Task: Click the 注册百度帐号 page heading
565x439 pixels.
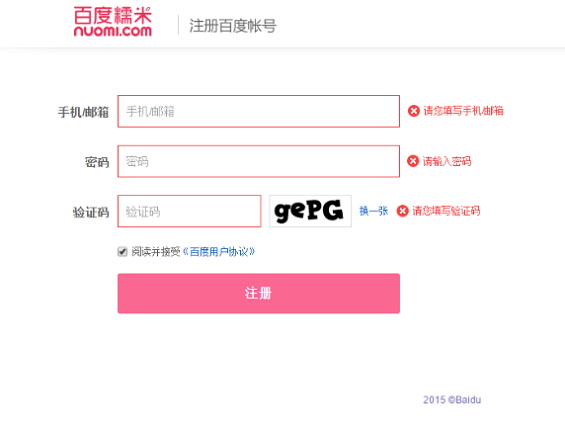Action: [233, 26]
